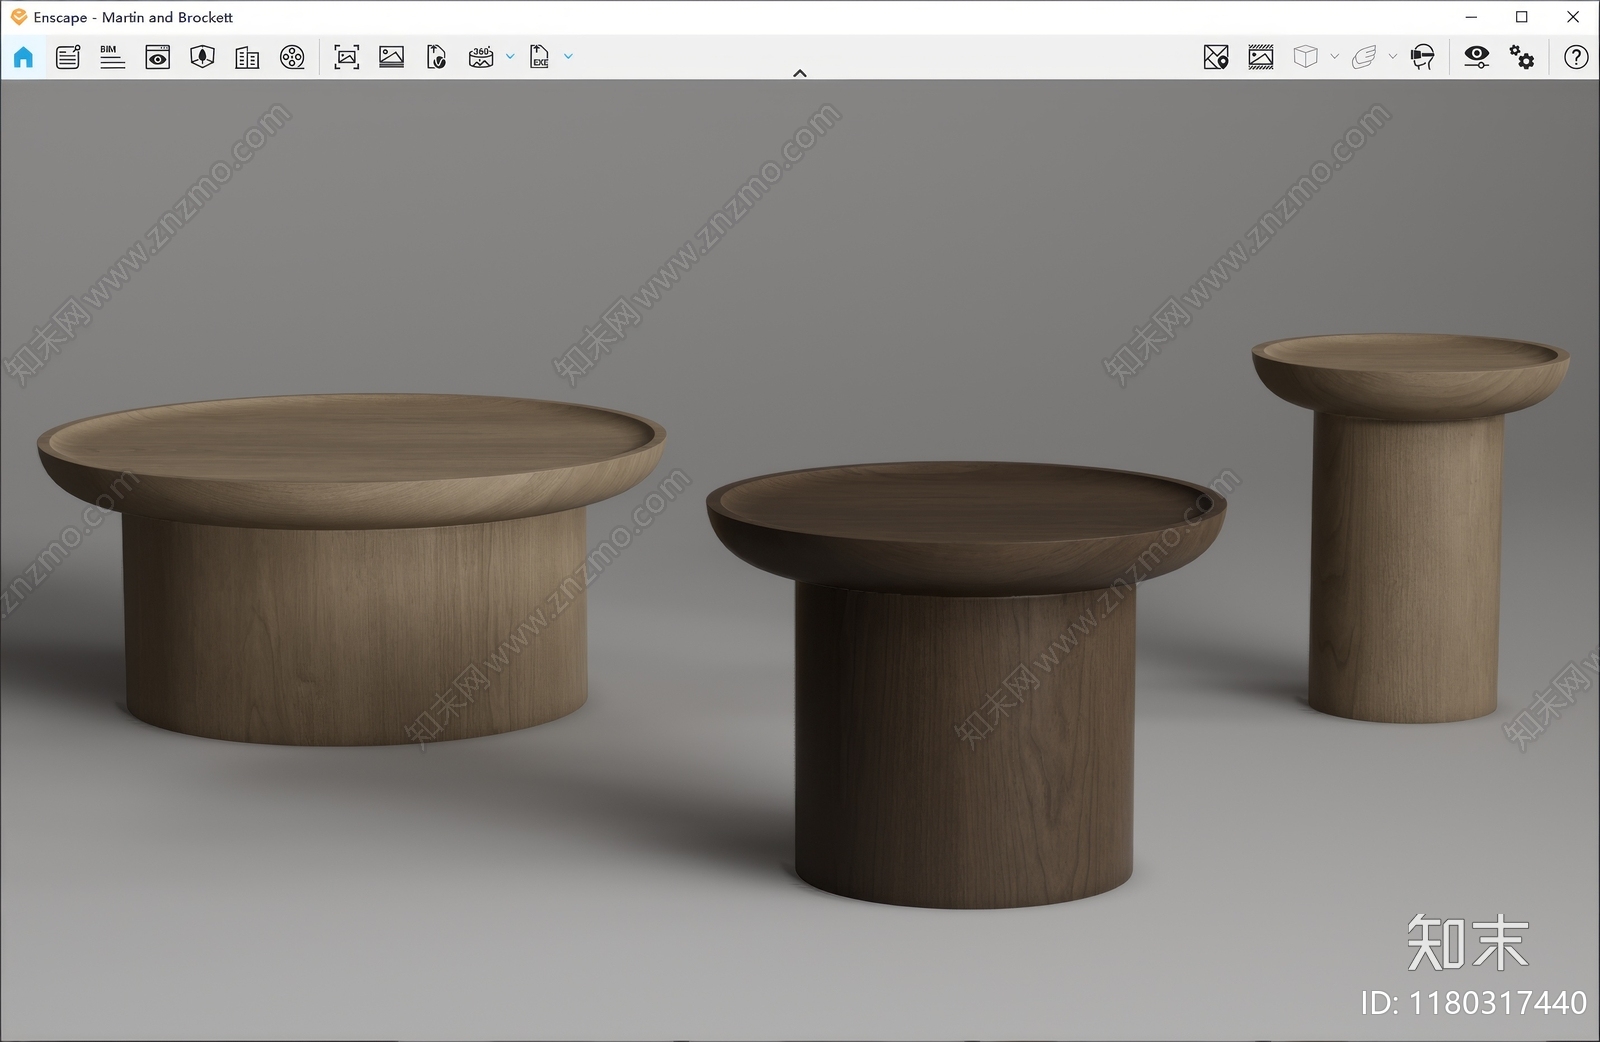Export the upload file with checkmark icon
1600x1042 pixels.
point(436,57)
